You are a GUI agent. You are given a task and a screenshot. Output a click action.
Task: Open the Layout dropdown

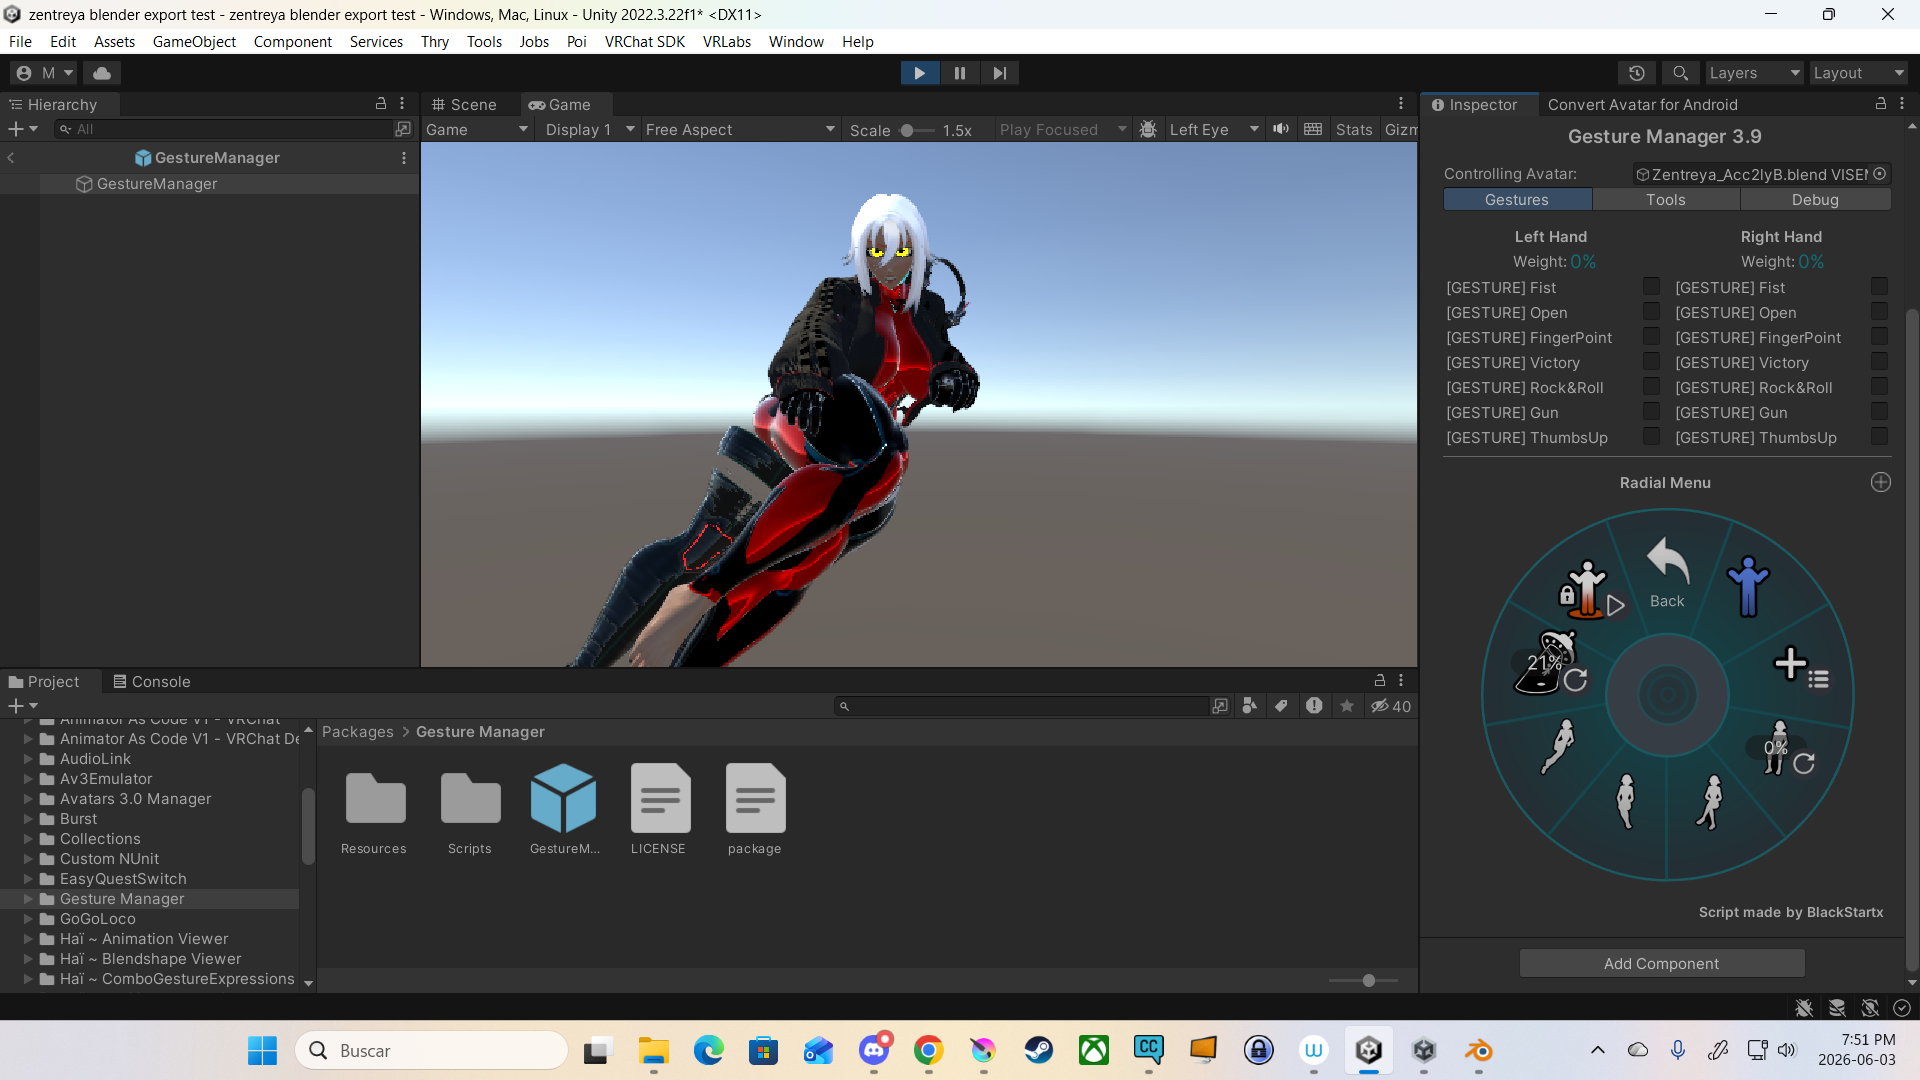point(1859,73)
